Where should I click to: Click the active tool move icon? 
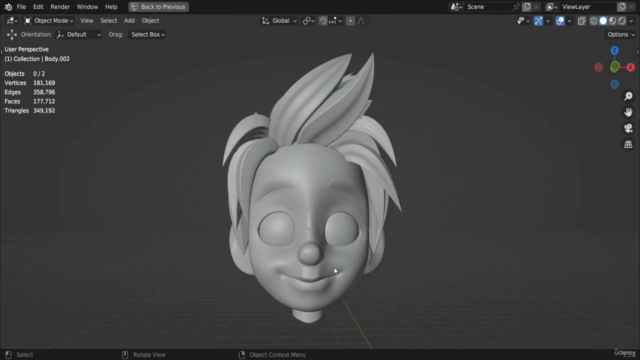point(11,35)
